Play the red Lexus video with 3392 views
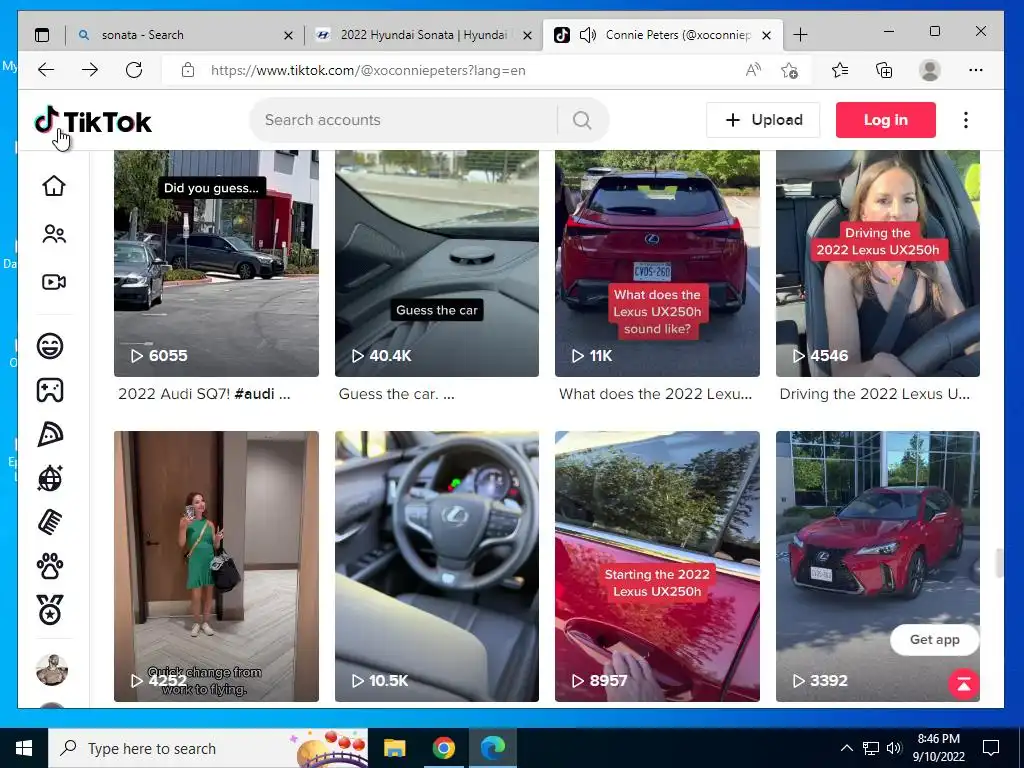Viewport: 1024px width, 768px height. (878, 566)
